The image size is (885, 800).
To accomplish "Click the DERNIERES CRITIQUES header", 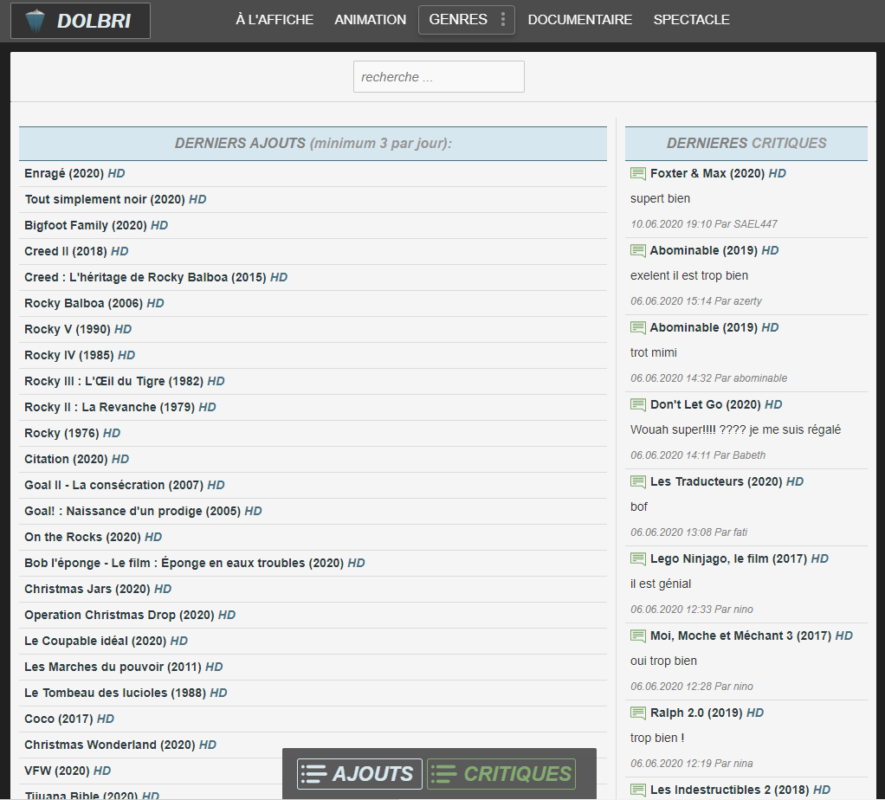I will coord(746,143).
